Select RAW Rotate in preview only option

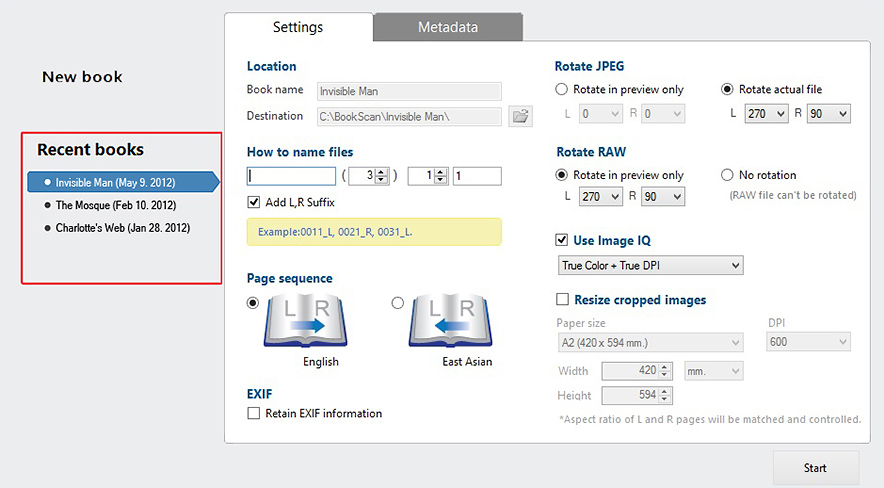click(561, 175)
